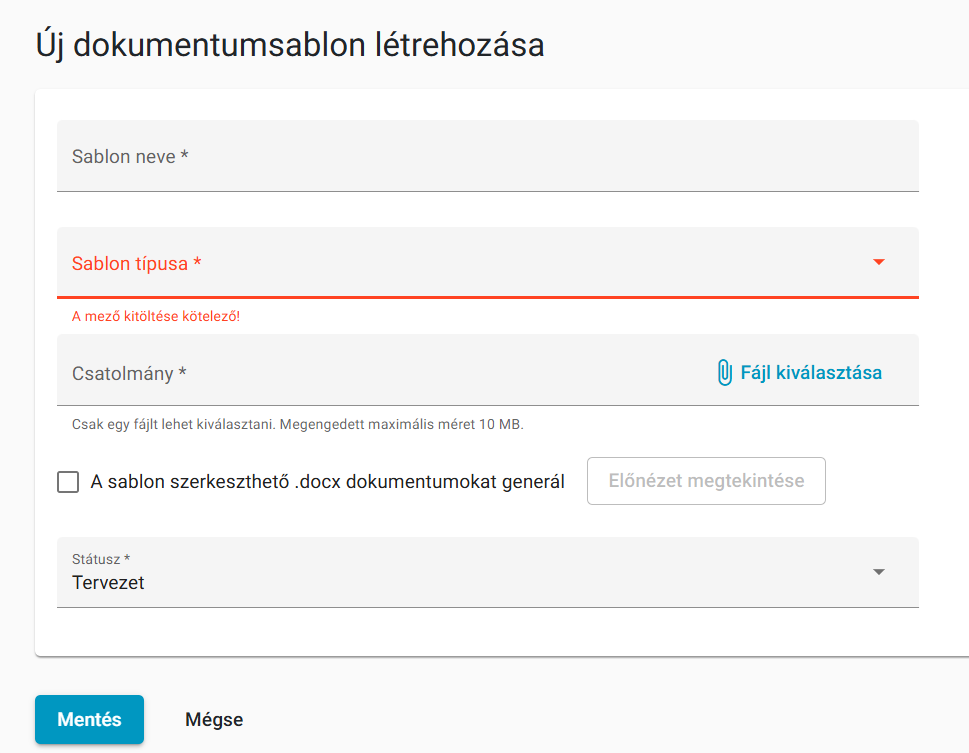Click the Mentés save button
The height and width of the screenshot is (753, 969).
tap(90, 719)
